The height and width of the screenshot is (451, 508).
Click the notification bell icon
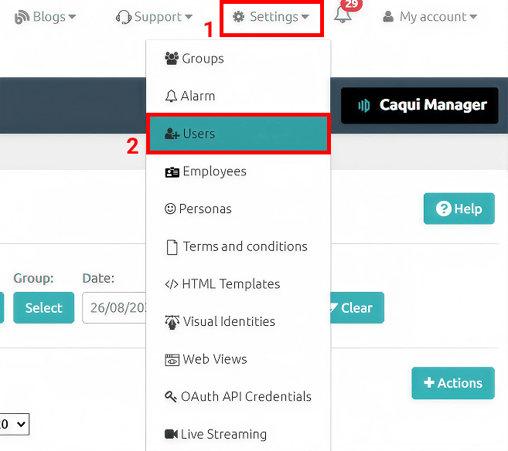(343, 14)
